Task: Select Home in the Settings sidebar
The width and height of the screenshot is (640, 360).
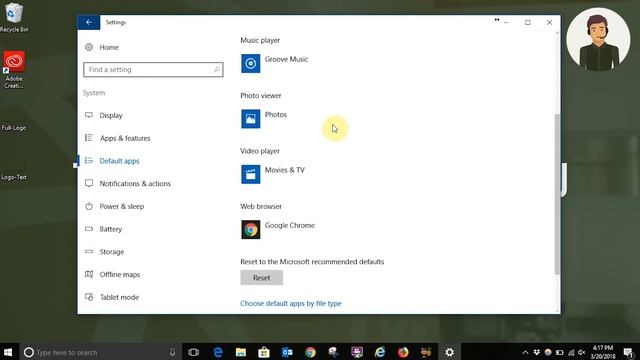Action: (x=109, y=47)
